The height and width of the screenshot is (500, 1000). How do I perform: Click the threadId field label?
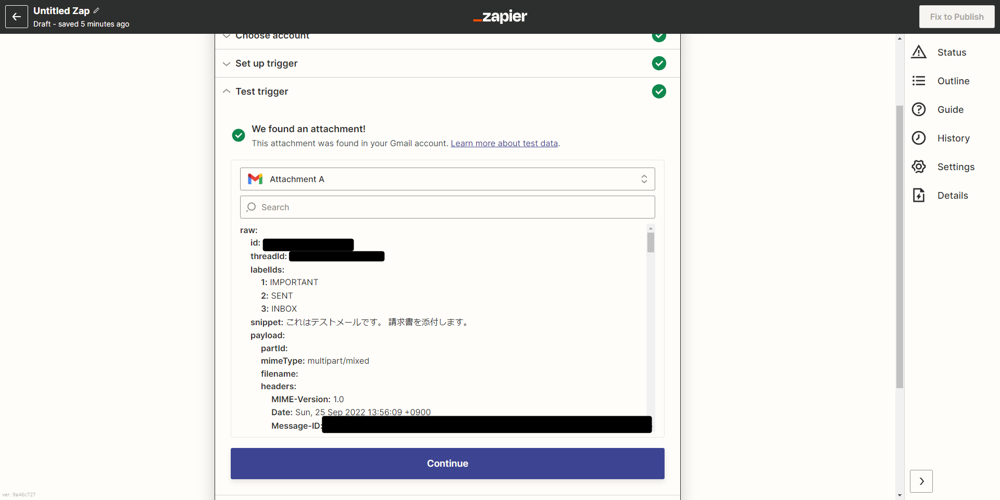pyautogui.click(x=268, y=256)
